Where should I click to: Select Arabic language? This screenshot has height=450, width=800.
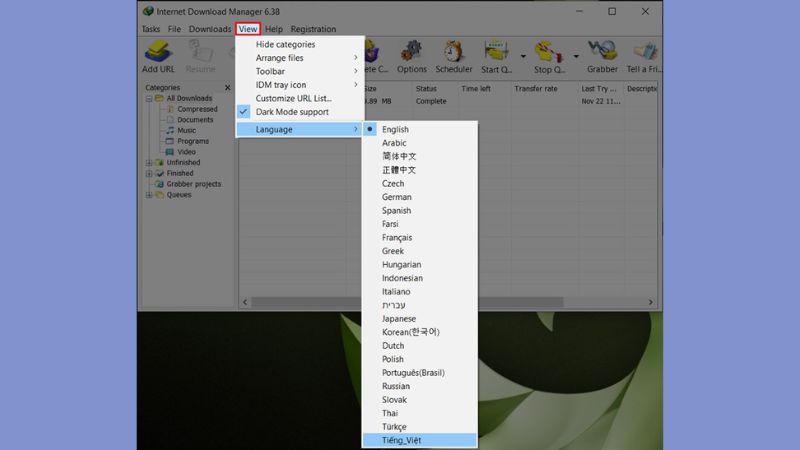(420, 143)
